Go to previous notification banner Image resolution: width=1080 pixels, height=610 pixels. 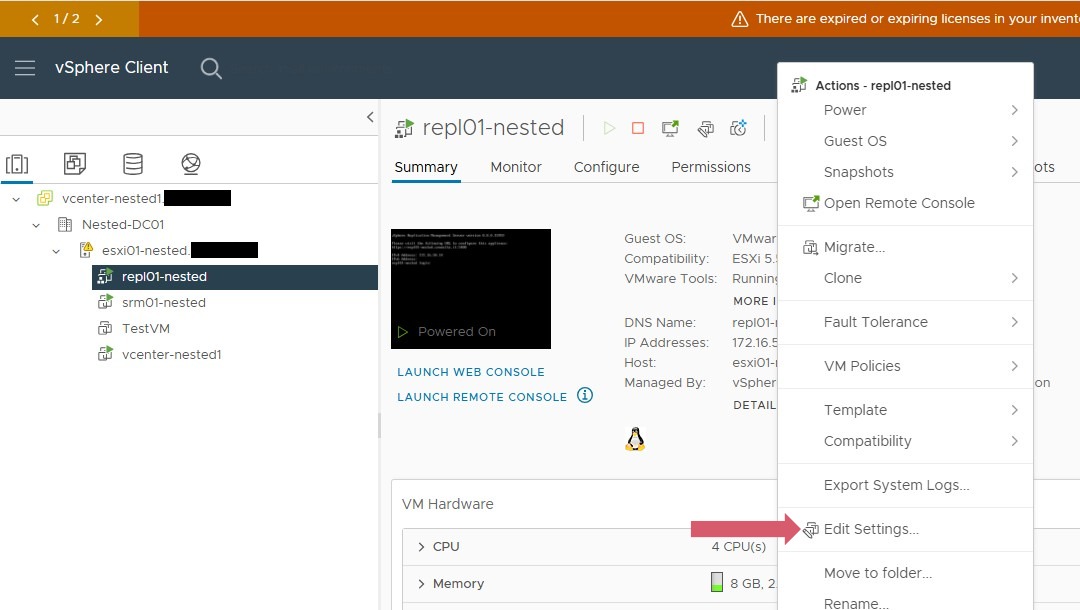point(35,19)
